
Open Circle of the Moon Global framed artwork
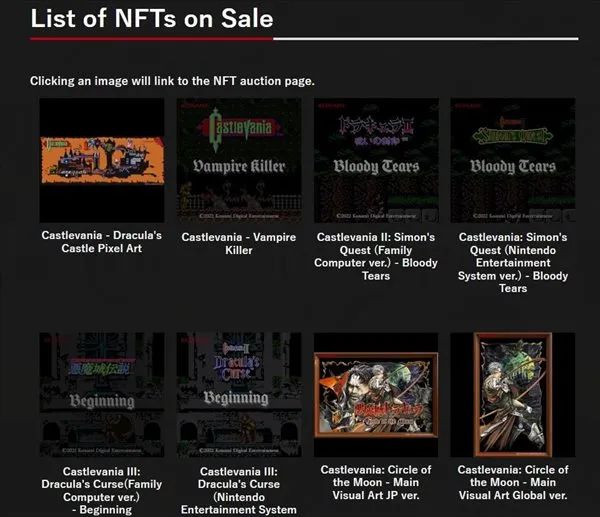[x=513, y=395]
